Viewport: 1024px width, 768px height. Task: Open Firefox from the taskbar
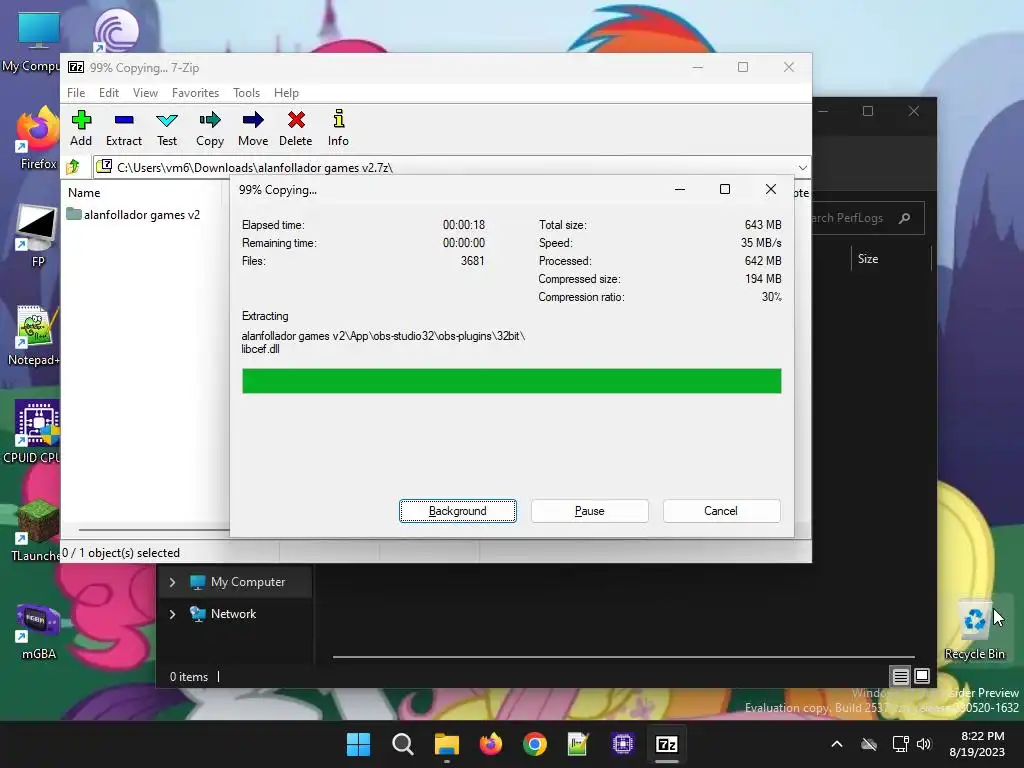coord(490,744)
